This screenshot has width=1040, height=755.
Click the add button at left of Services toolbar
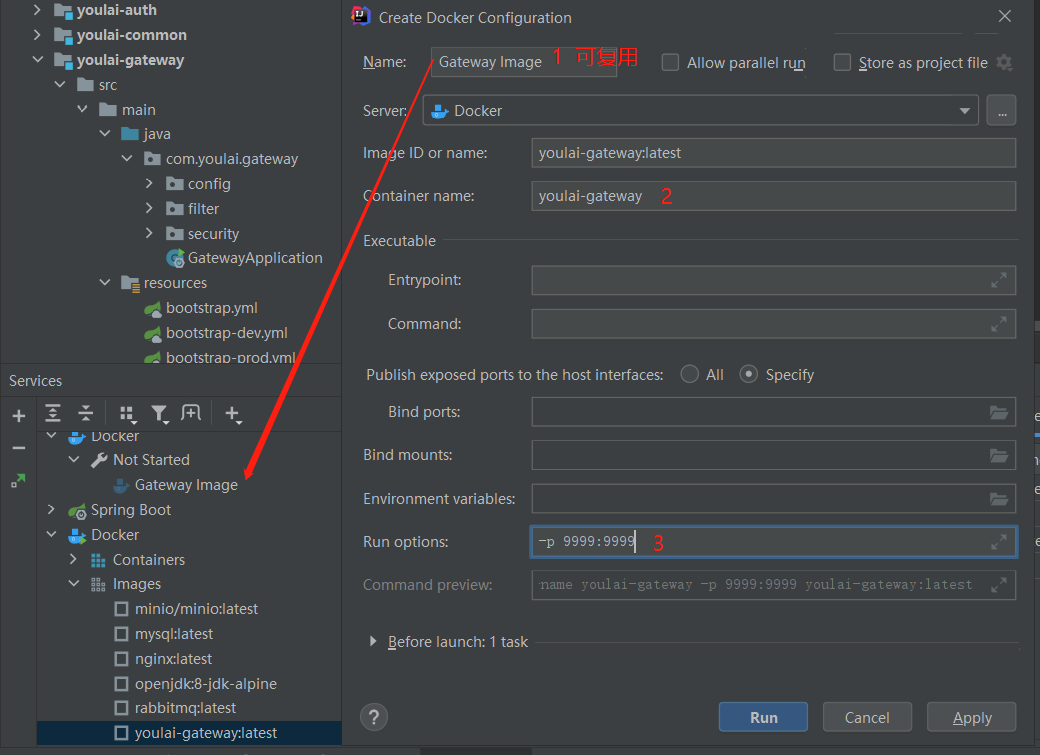[x=19, y=416]
